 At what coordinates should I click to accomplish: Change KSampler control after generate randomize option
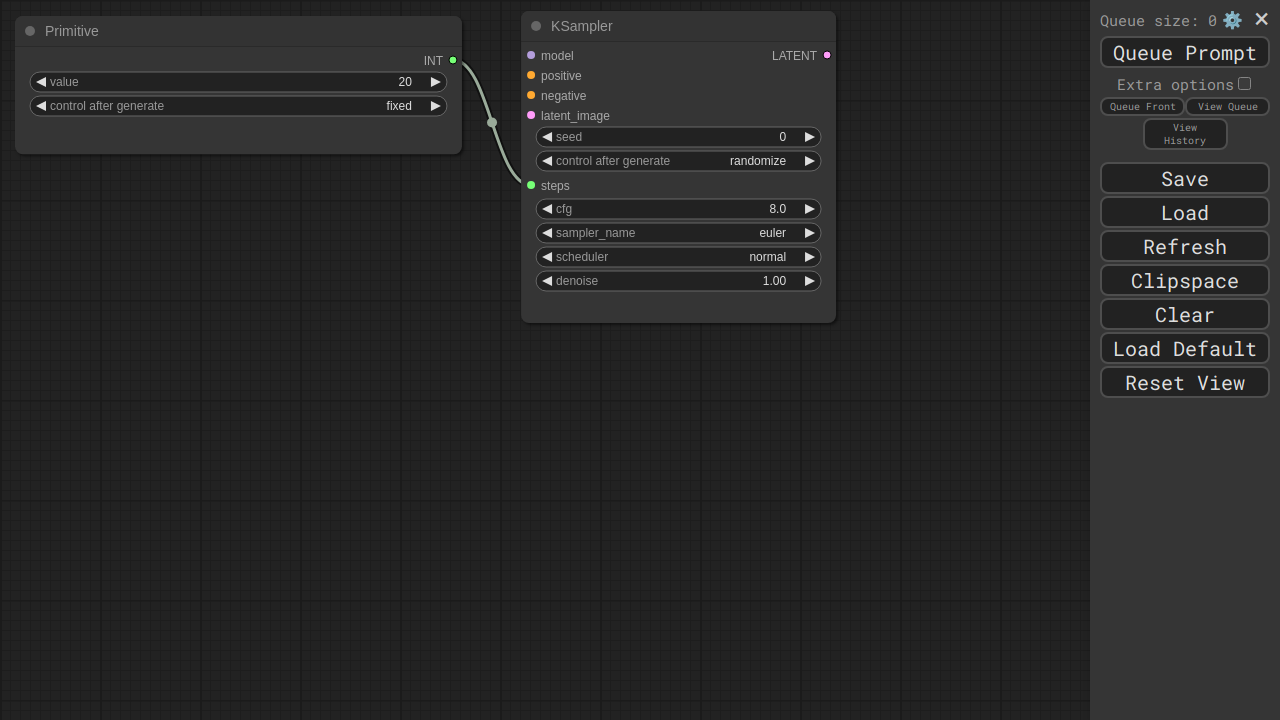coord(678,161)
